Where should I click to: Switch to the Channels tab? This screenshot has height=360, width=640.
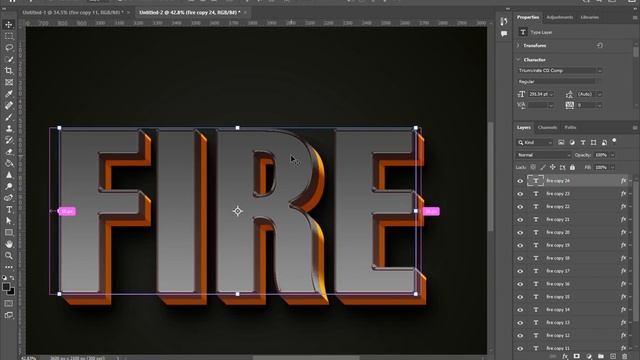[547, 127]
